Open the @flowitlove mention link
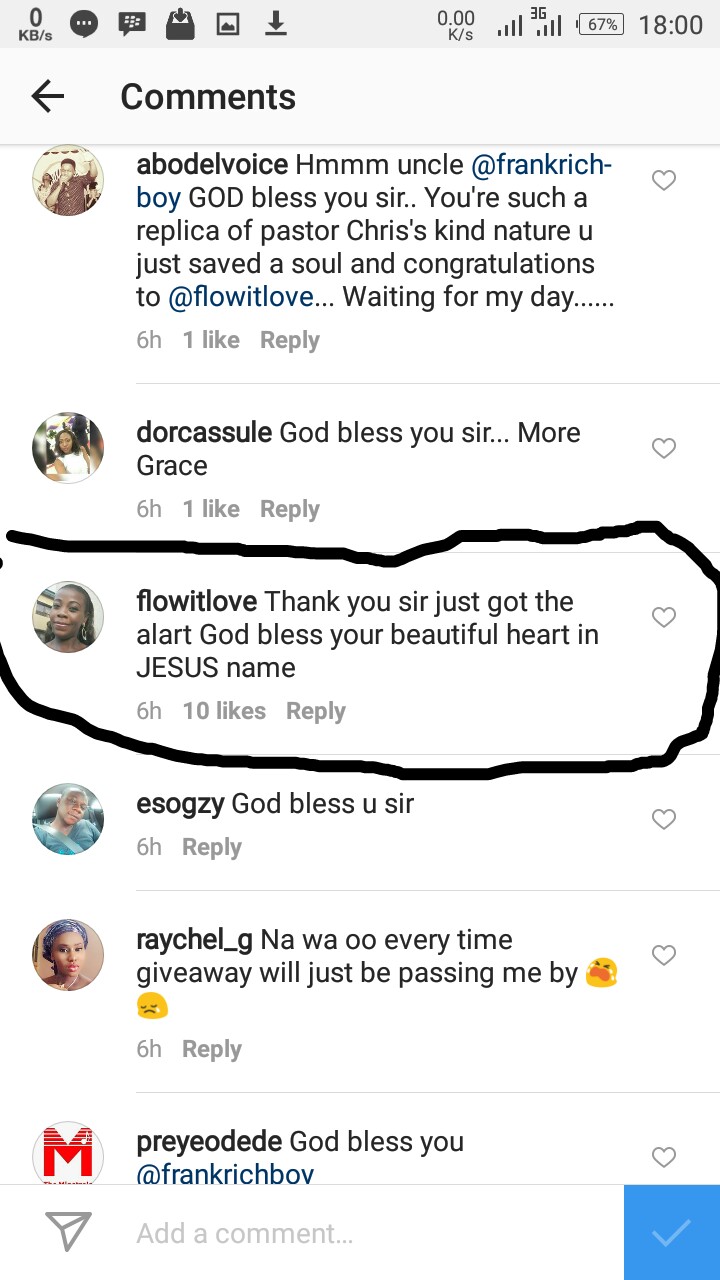The image size is (720, 1280). 240,297
